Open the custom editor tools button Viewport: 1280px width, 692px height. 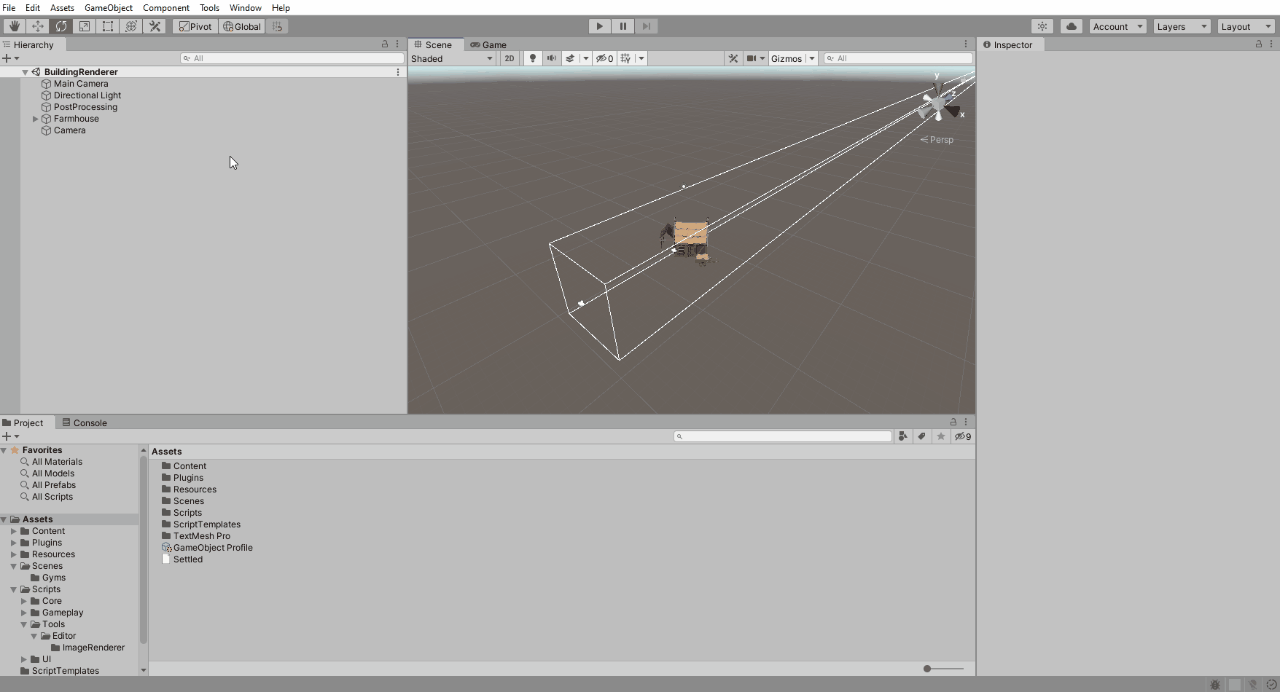(x=155, y=26)
